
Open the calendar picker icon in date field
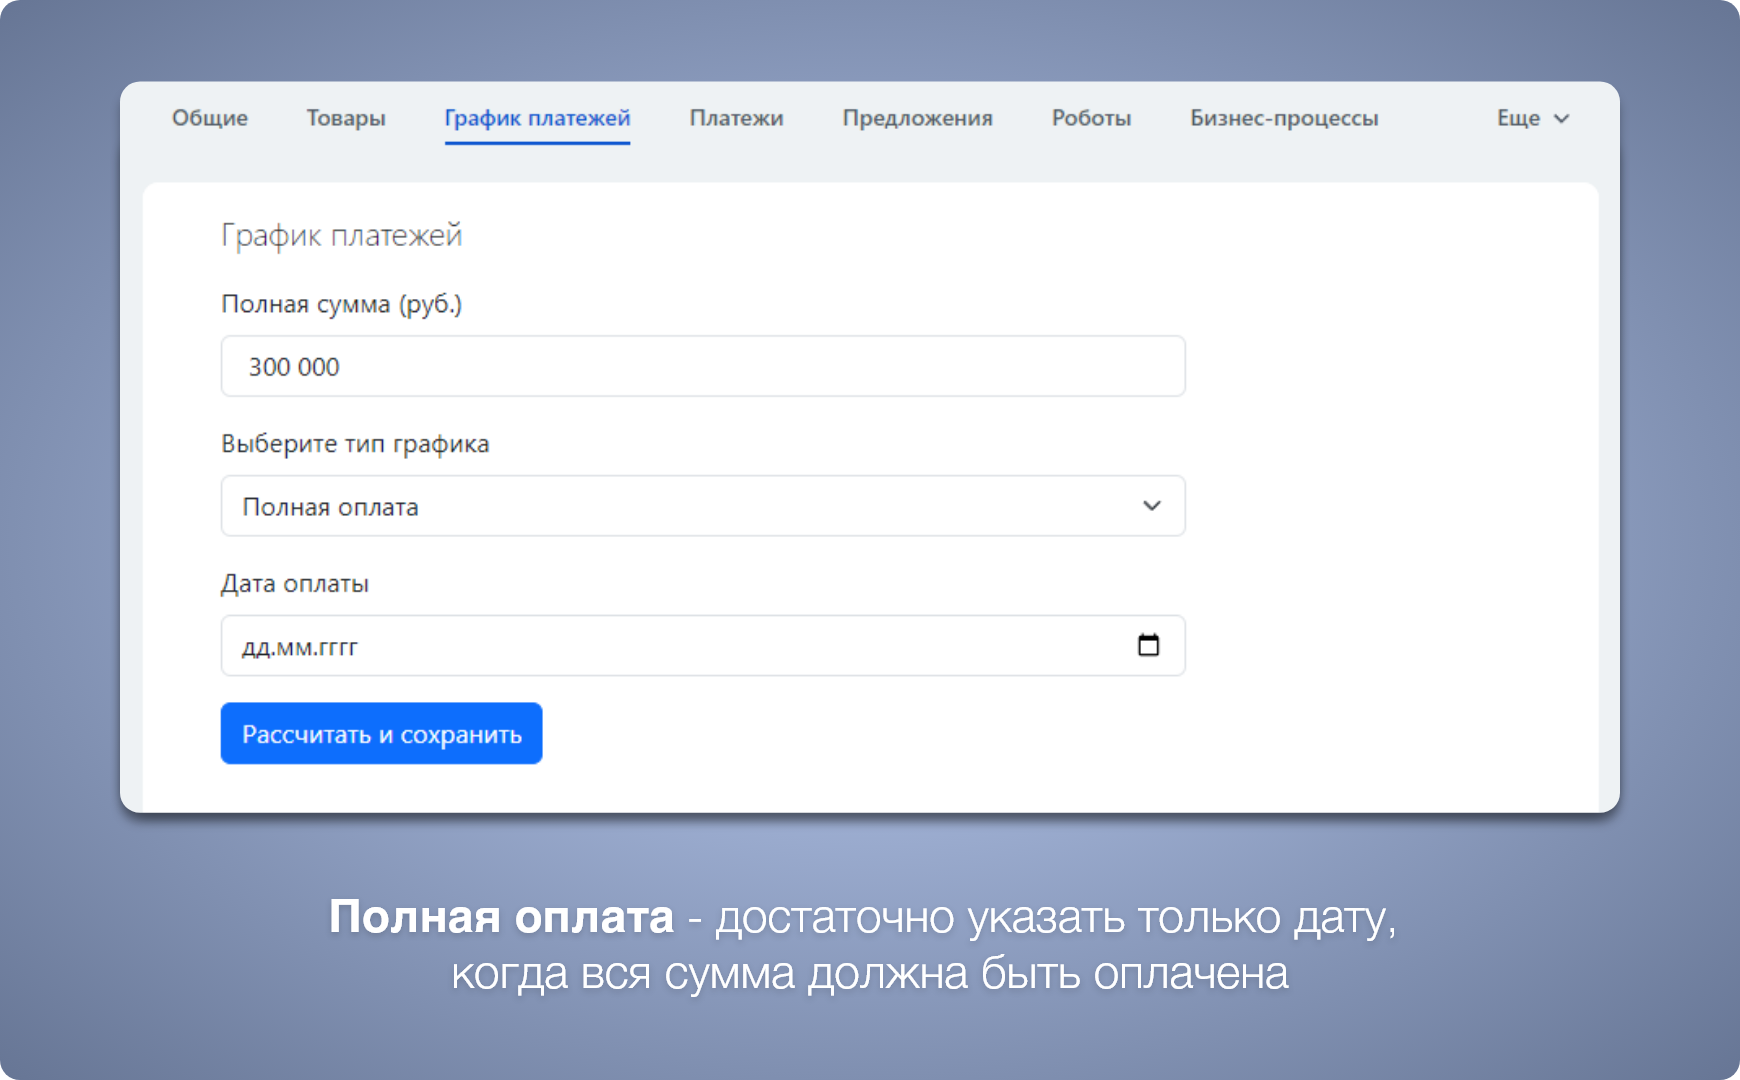click(1148, 646)
